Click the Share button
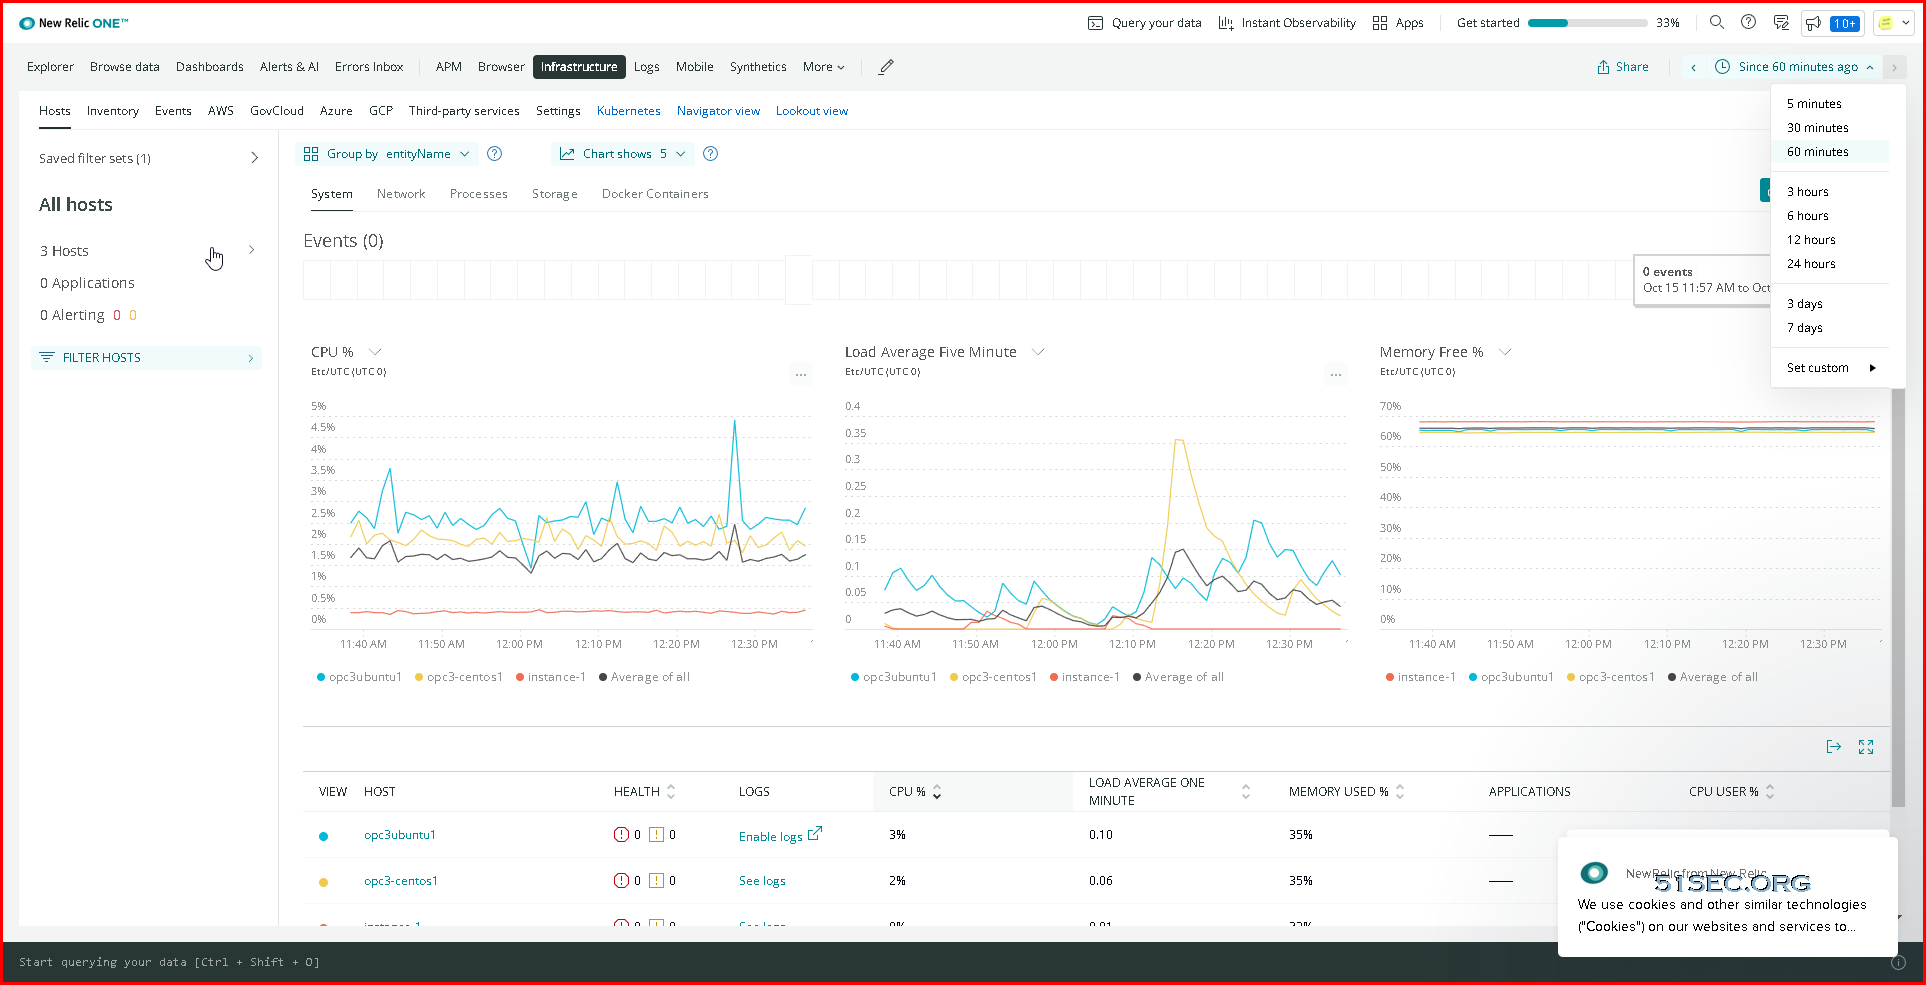This screenshot has width=1926, height=985. [1623, 67]
